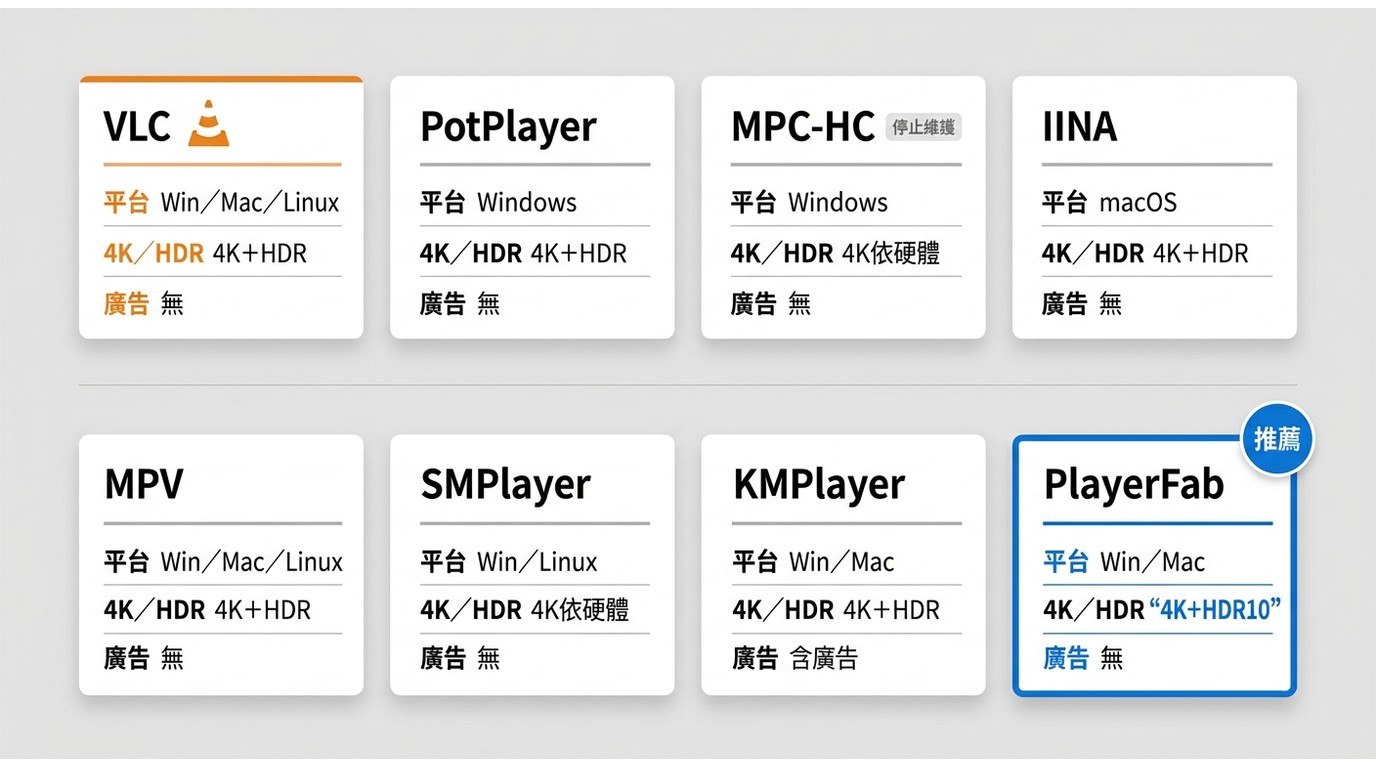The height and width of the screenshot is (768, 1376).
Task: Click KMPlayer 含廣告 value
Action: point(823,657)
